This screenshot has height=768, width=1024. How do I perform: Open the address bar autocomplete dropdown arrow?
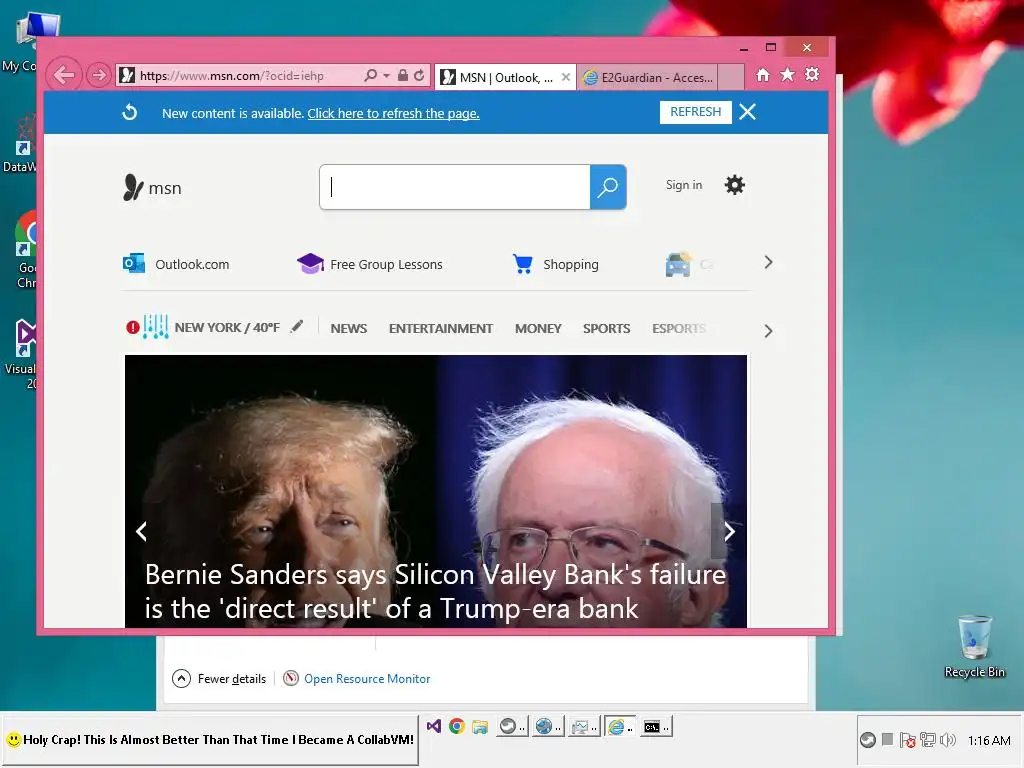(x=387, y=76)
